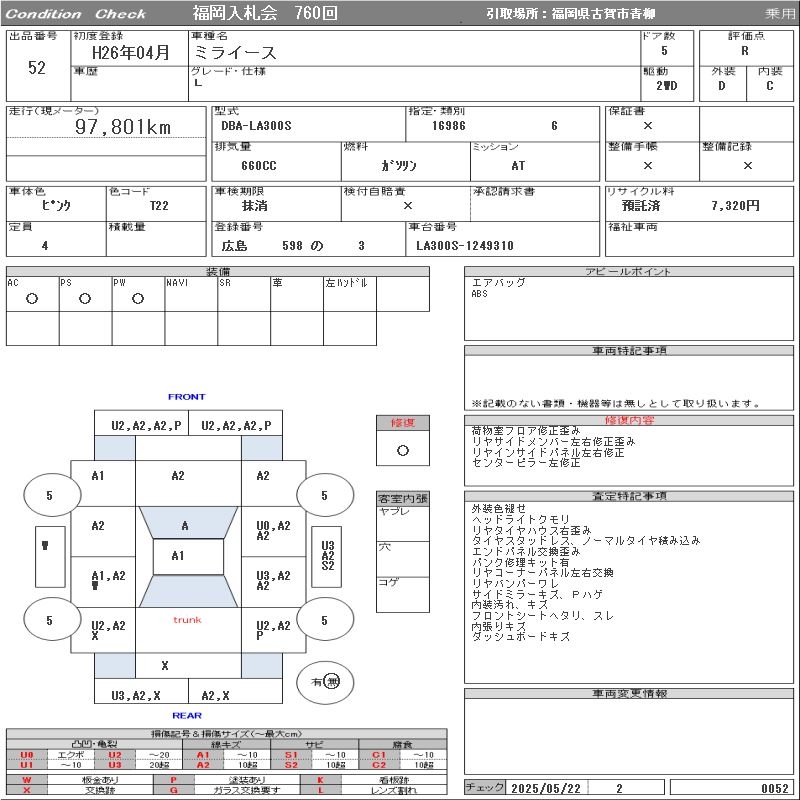Select rear bumper cell marked A2,X
Screen dimensions: 800x800
point(216,695)
